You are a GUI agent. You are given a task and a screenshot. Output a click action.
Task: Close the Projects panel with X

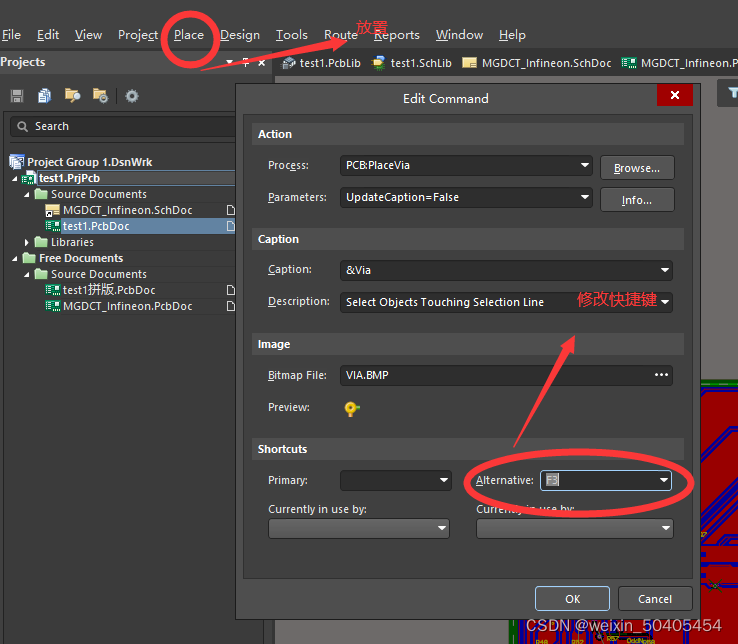tap(262, 63)
